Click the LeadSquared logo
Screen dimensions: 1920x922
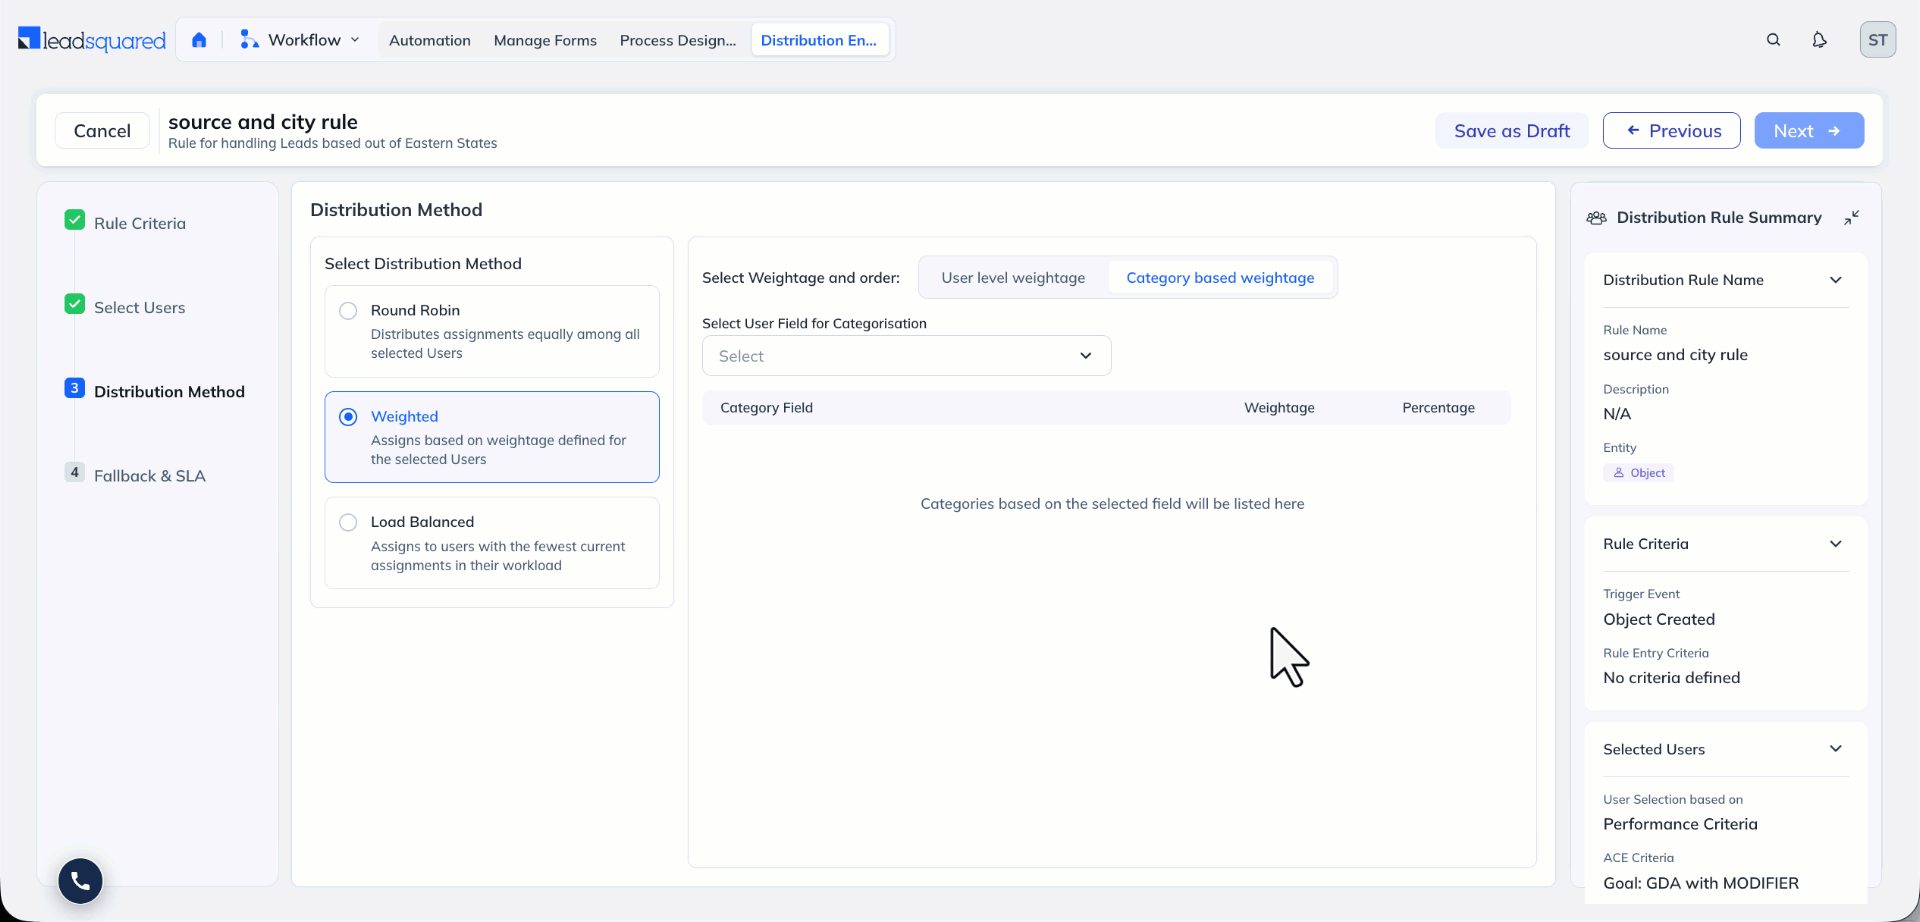coord(91,40)
